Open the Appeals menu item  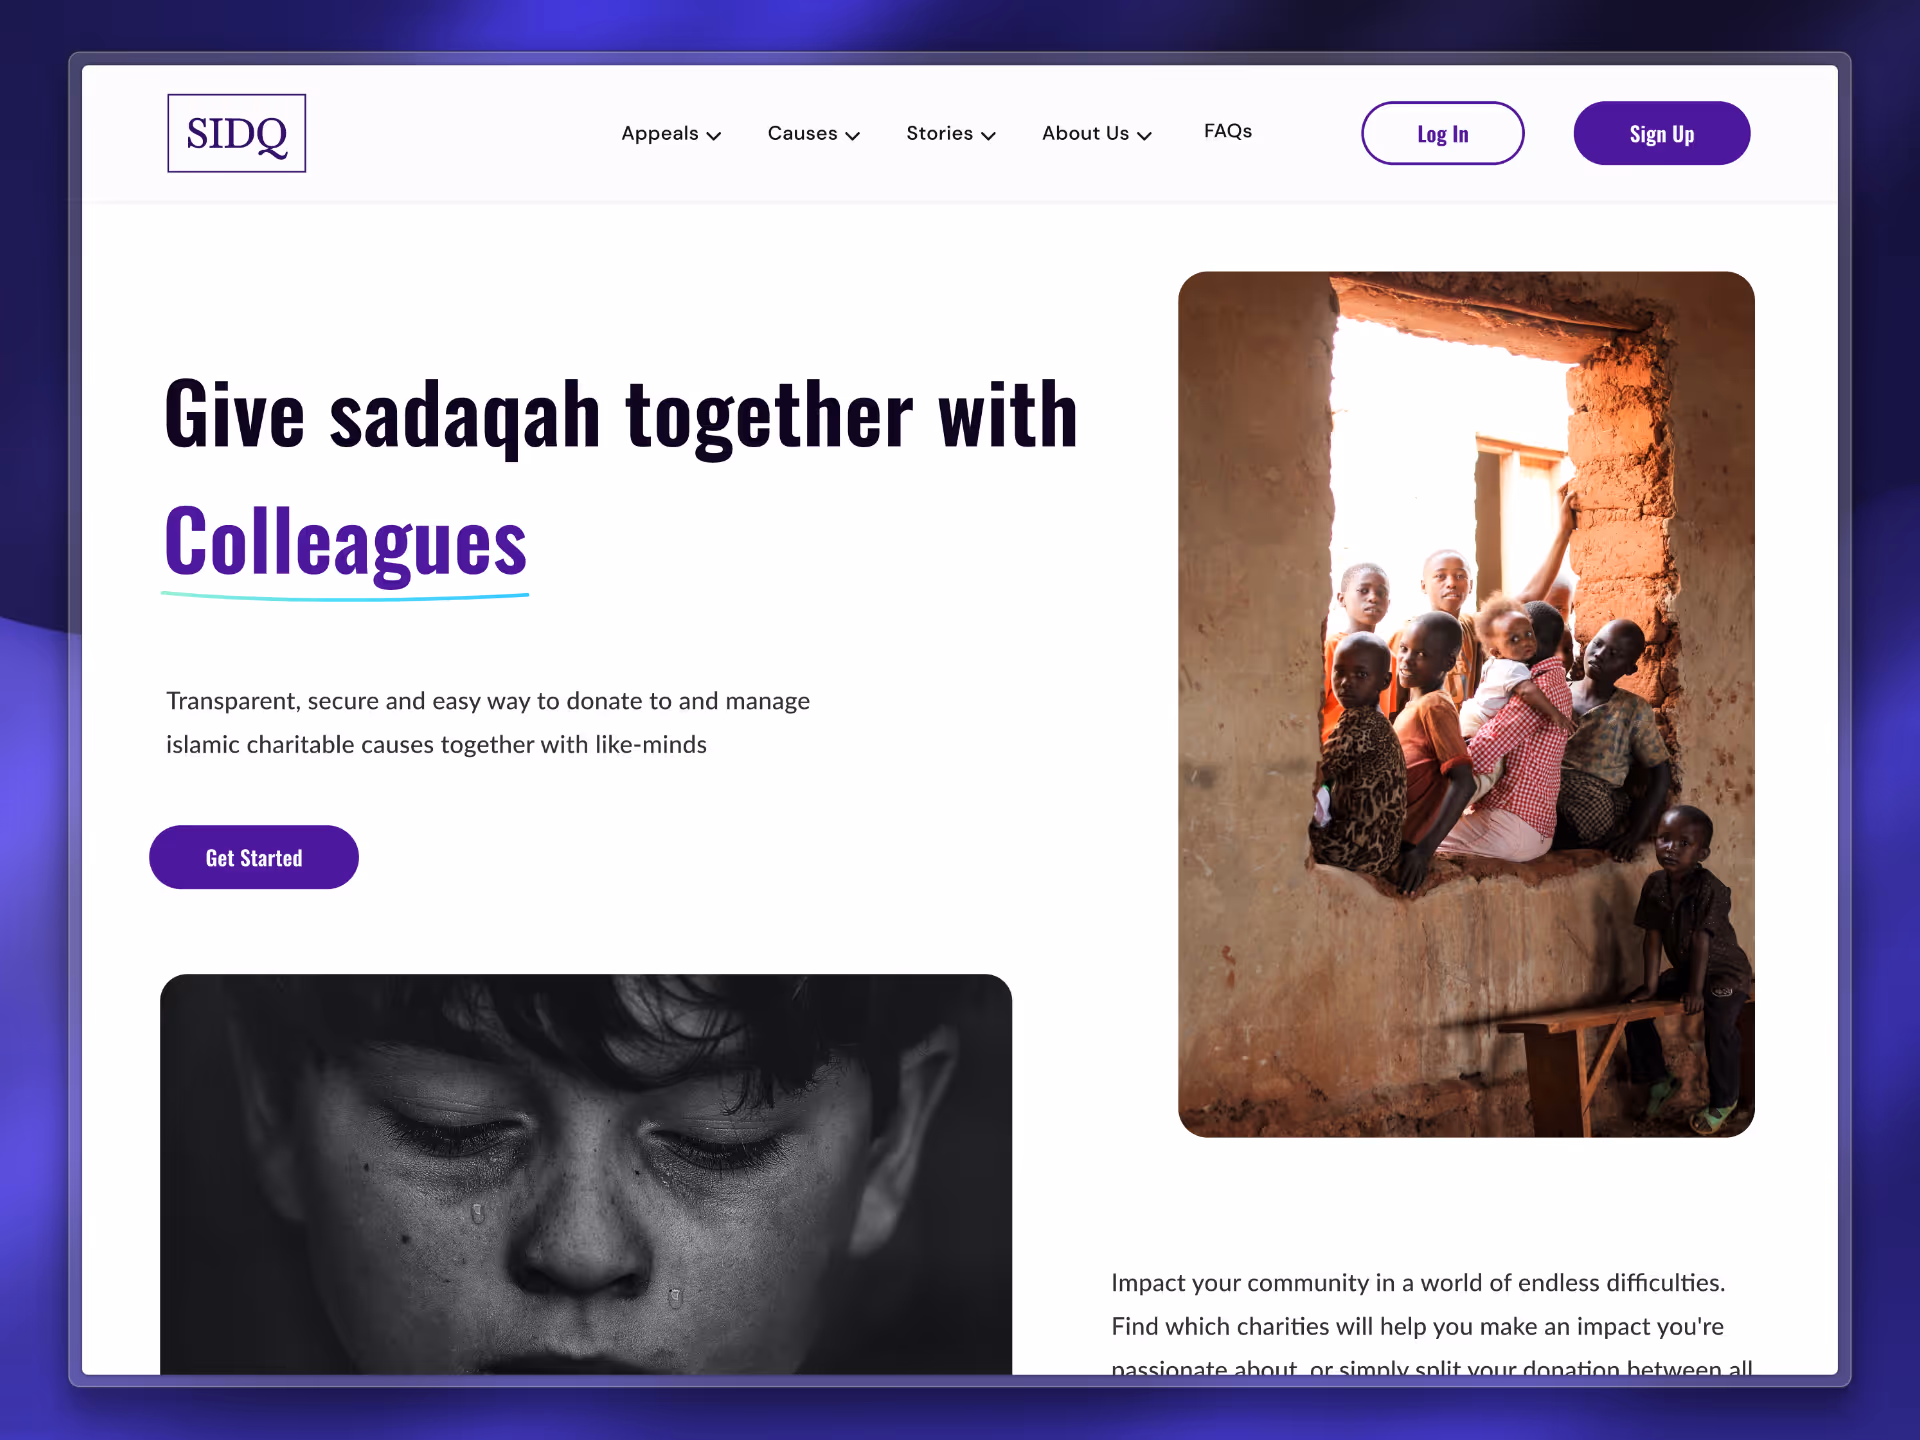click(660, 133)
